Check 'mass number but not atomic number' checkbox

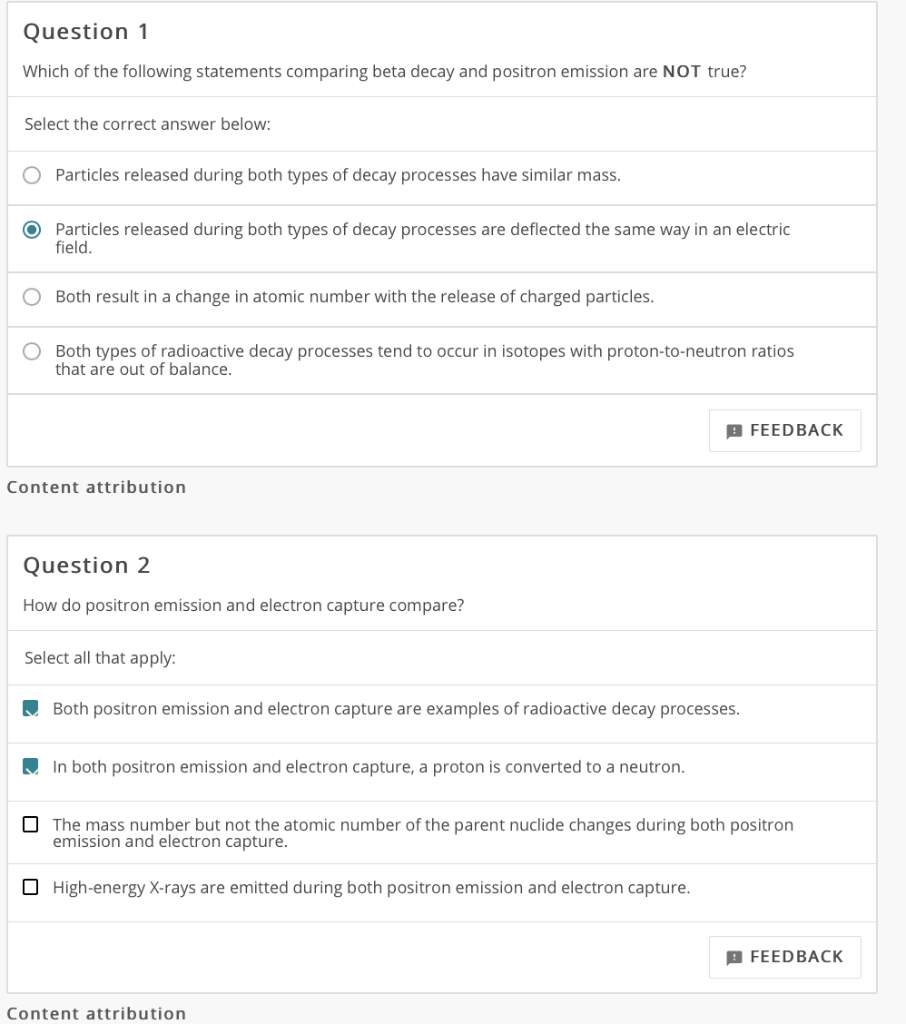pos(31,826)
